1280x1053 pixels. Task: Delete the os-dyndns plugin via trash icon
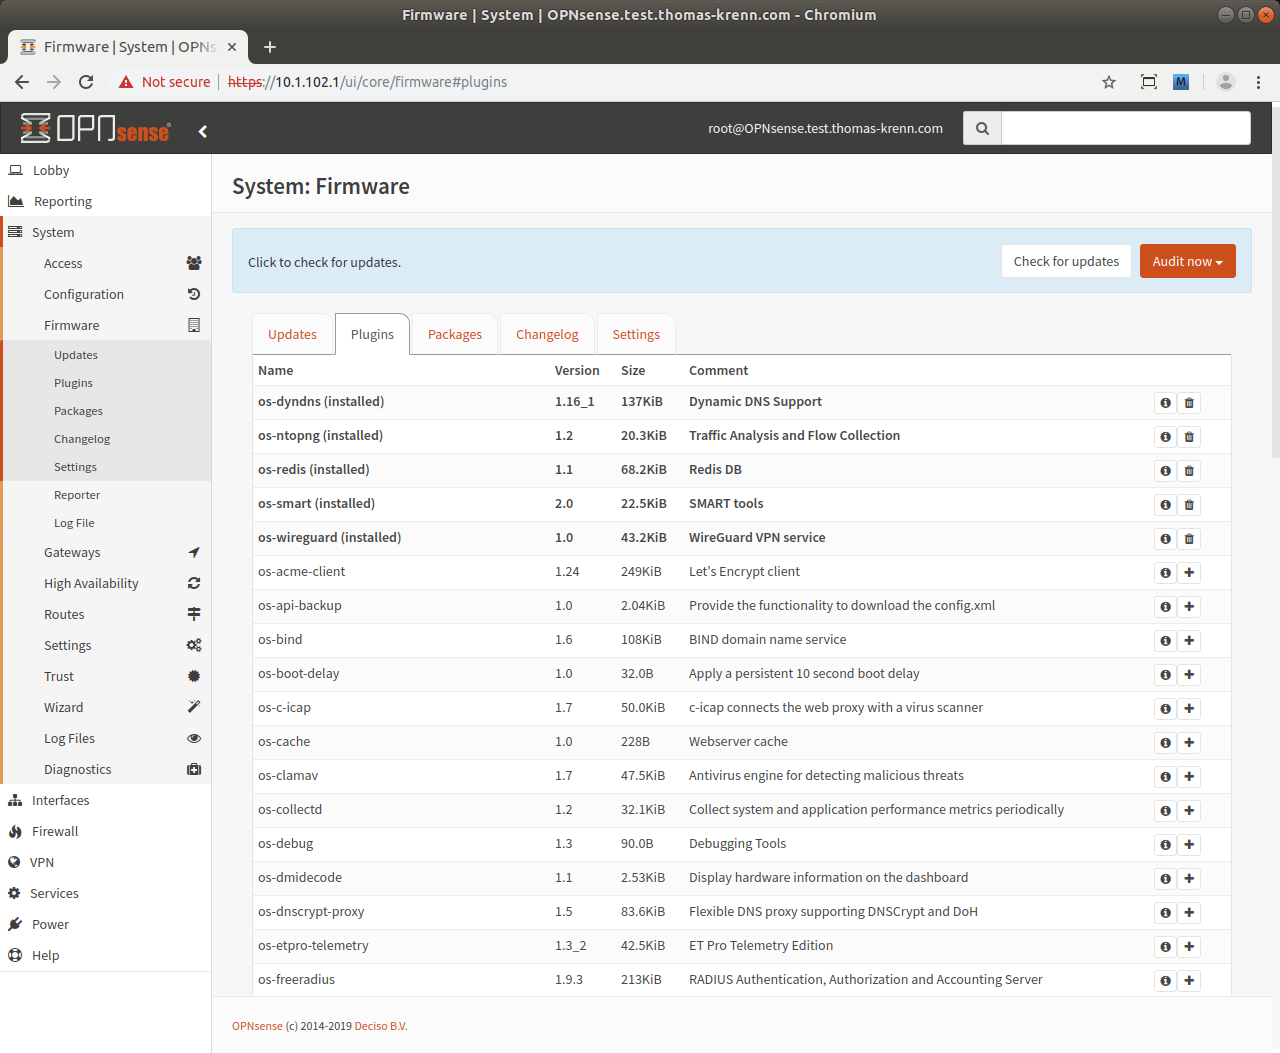click(x=1189, y=403)
